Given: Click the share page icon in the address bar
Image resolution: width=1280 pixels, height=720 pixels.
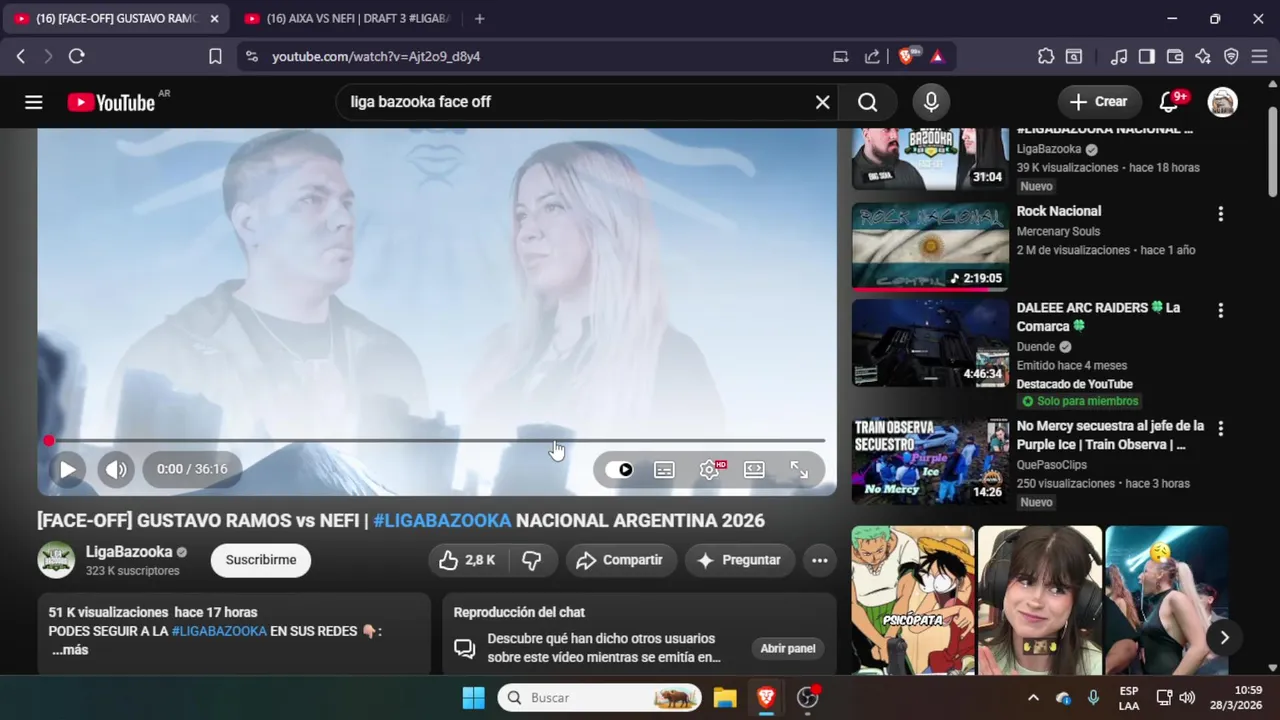Looking at the screenshot, I should [872, 57].
